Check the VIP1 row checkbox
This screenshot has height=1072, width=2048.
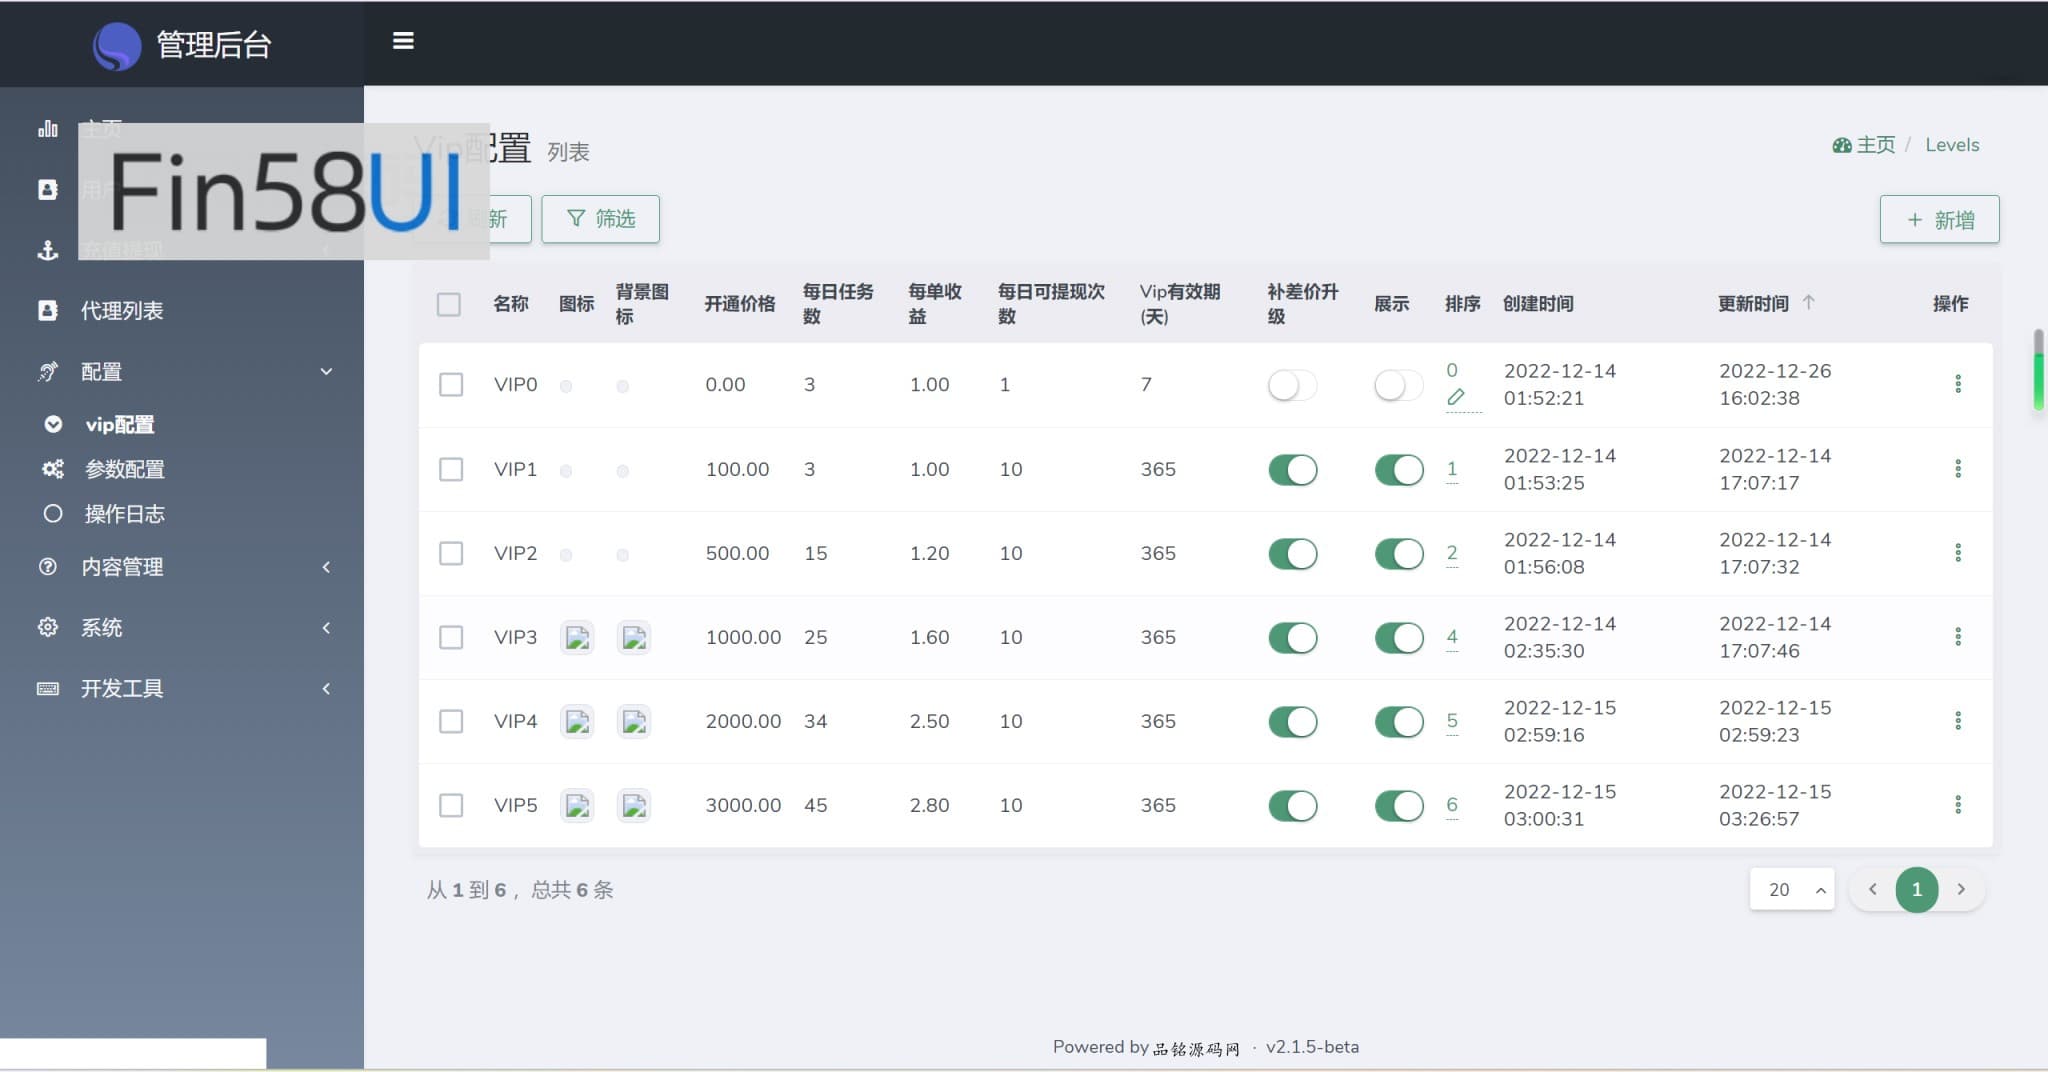tap(451, 469)
